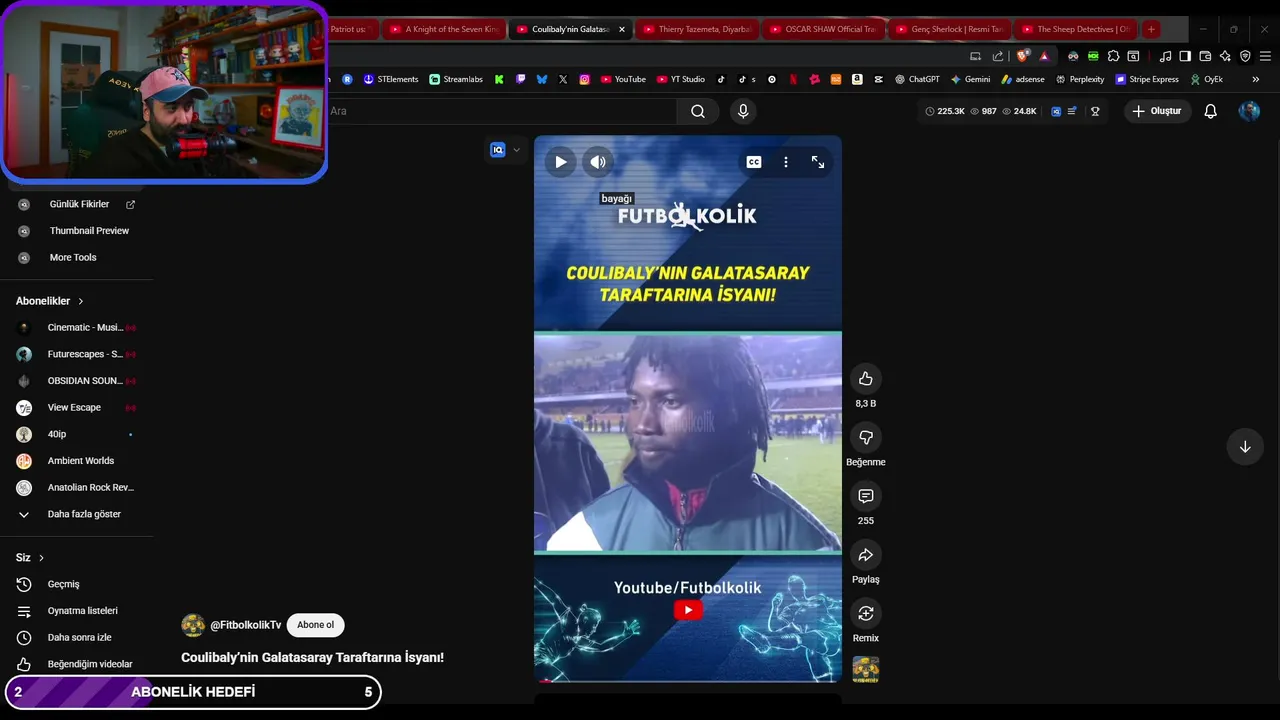Click the FitbolkolikTv channel avatar
Viewport: 1280px width, 720px height.
point(193,625)
